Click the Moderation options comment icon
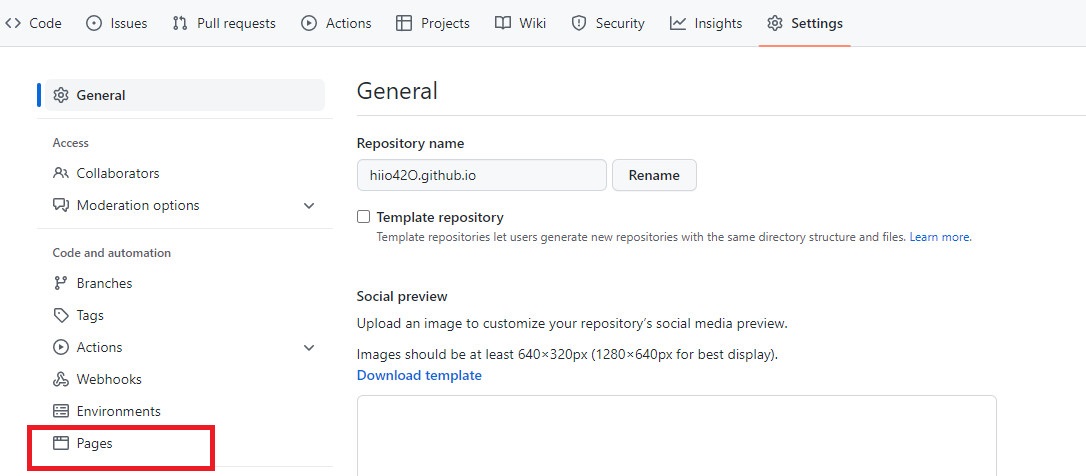Screen dimensions: 1086x476 click(x=61, y=205)
